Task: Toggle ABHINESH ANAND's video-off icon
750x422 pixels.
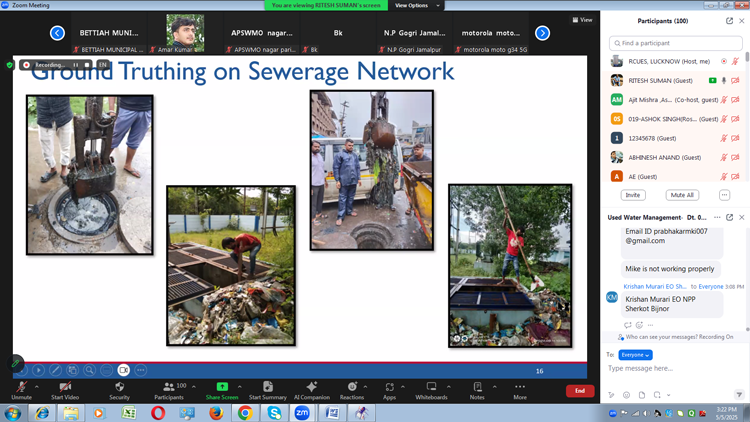Action: 735,157
